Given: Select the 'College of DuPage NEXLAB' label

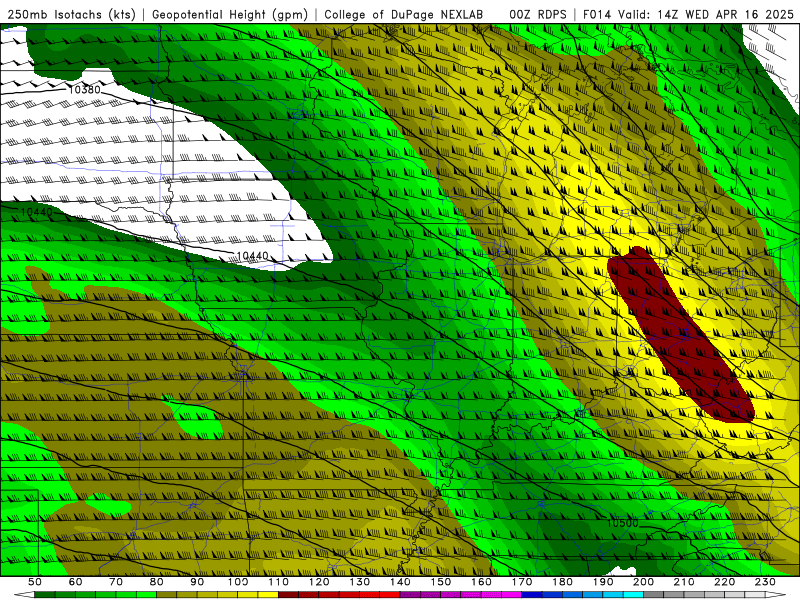Looking at the screenshot, I should coord(404,14).
